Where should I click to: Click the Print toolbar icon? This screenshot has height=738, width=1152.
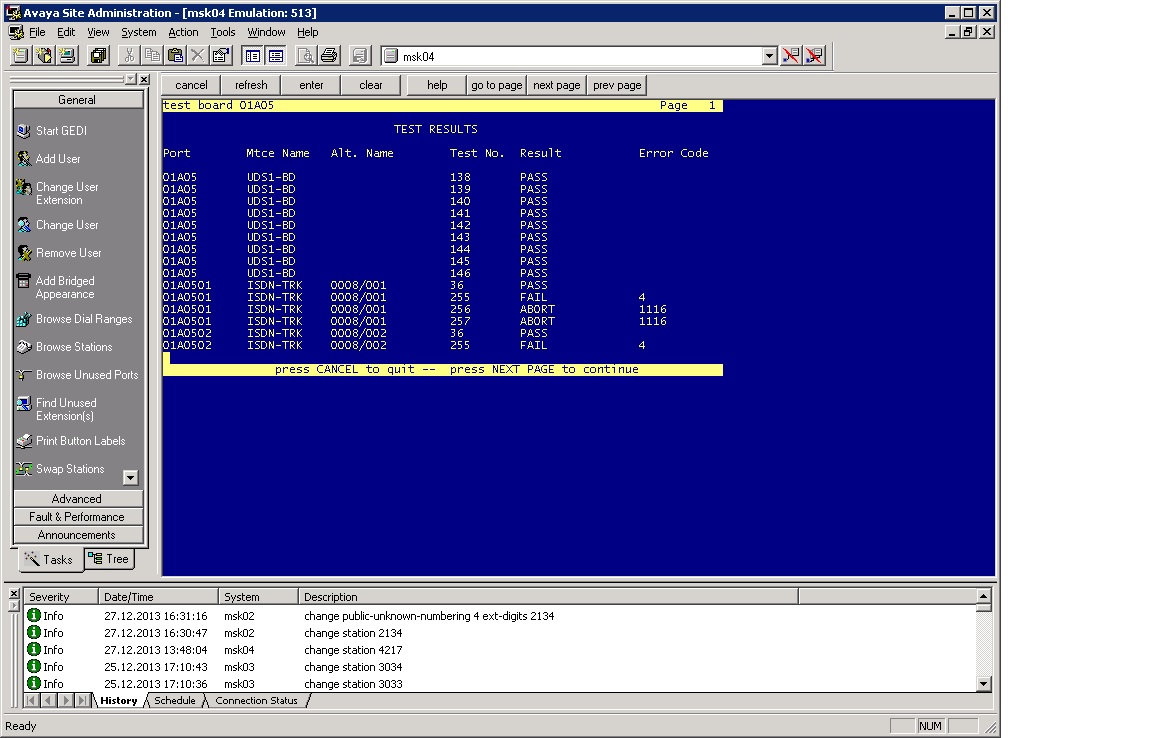329,56
